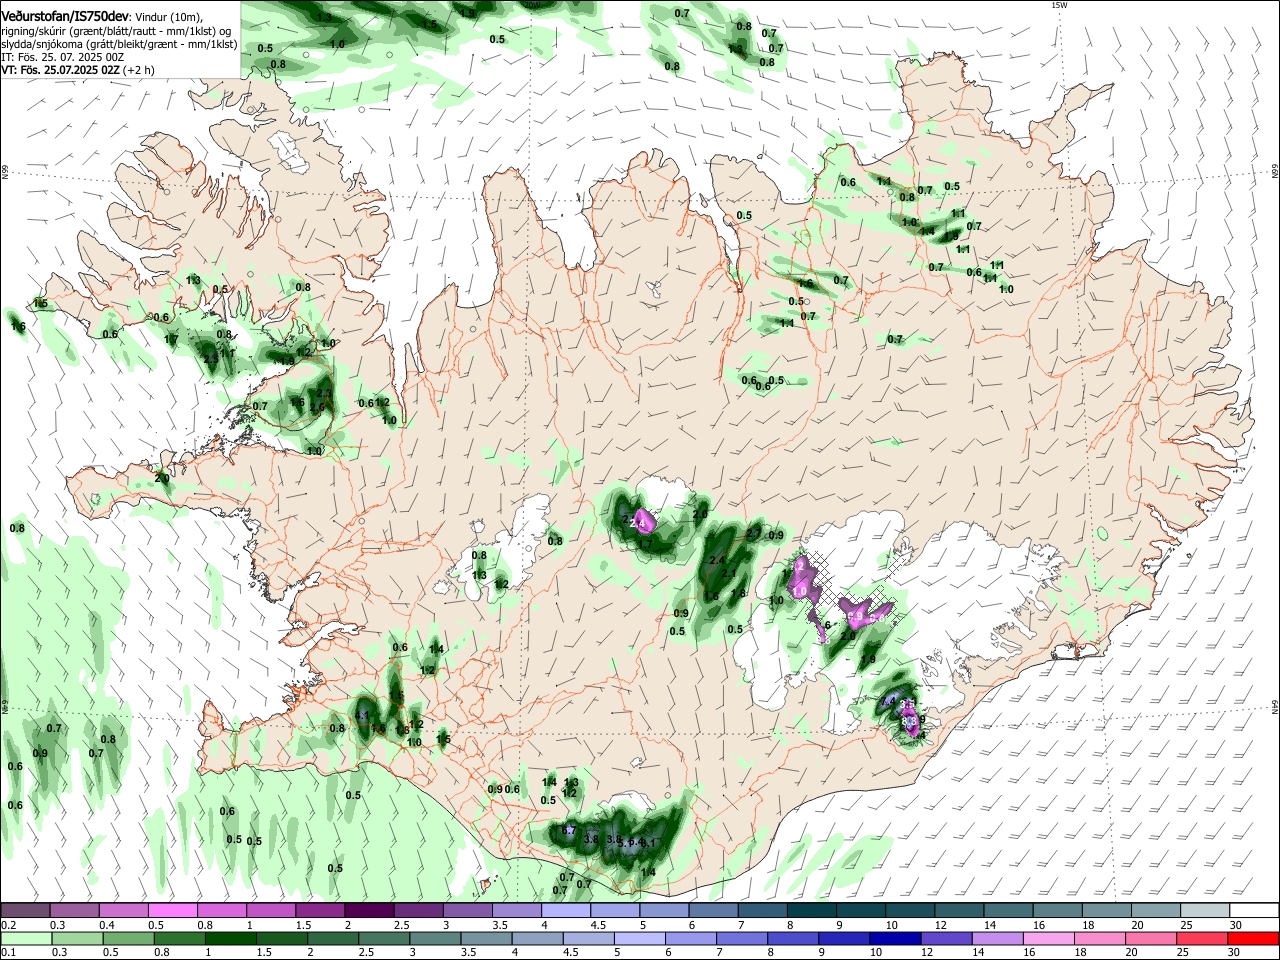The width and height of the screenshot is (1280, 960).
Task: Click the bright pink swatch between 0.5 and 0.8
Action: pyautogui.click(x=172, y=910)
